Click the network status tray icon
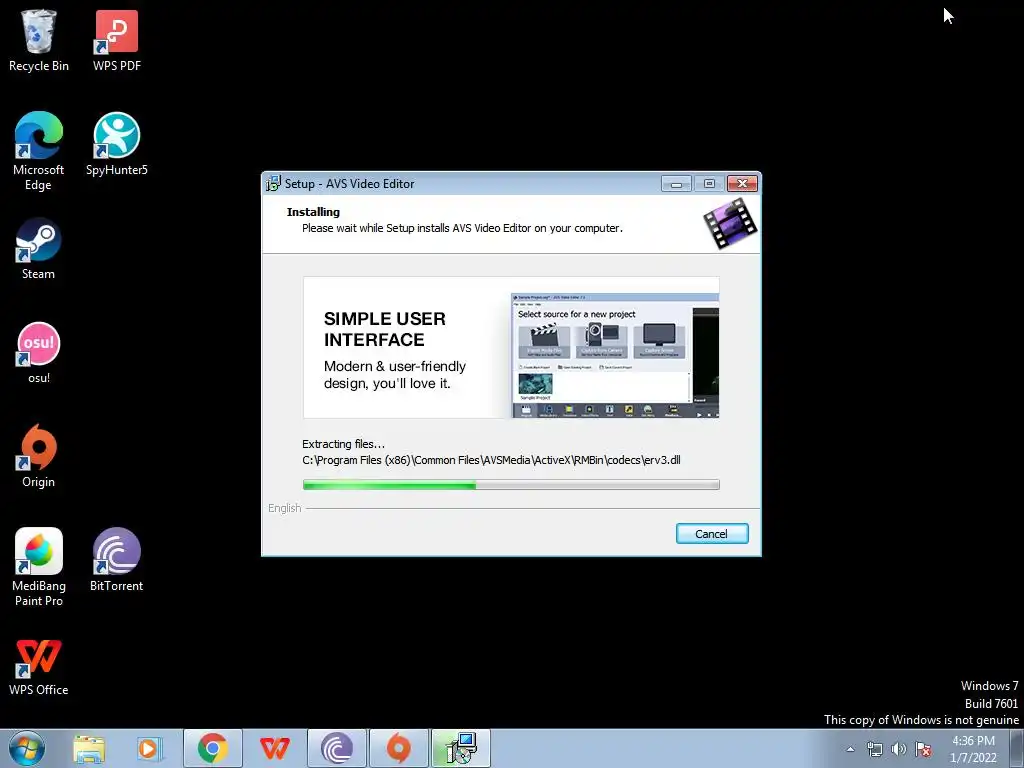1024x768 pixels. [874, 749]
